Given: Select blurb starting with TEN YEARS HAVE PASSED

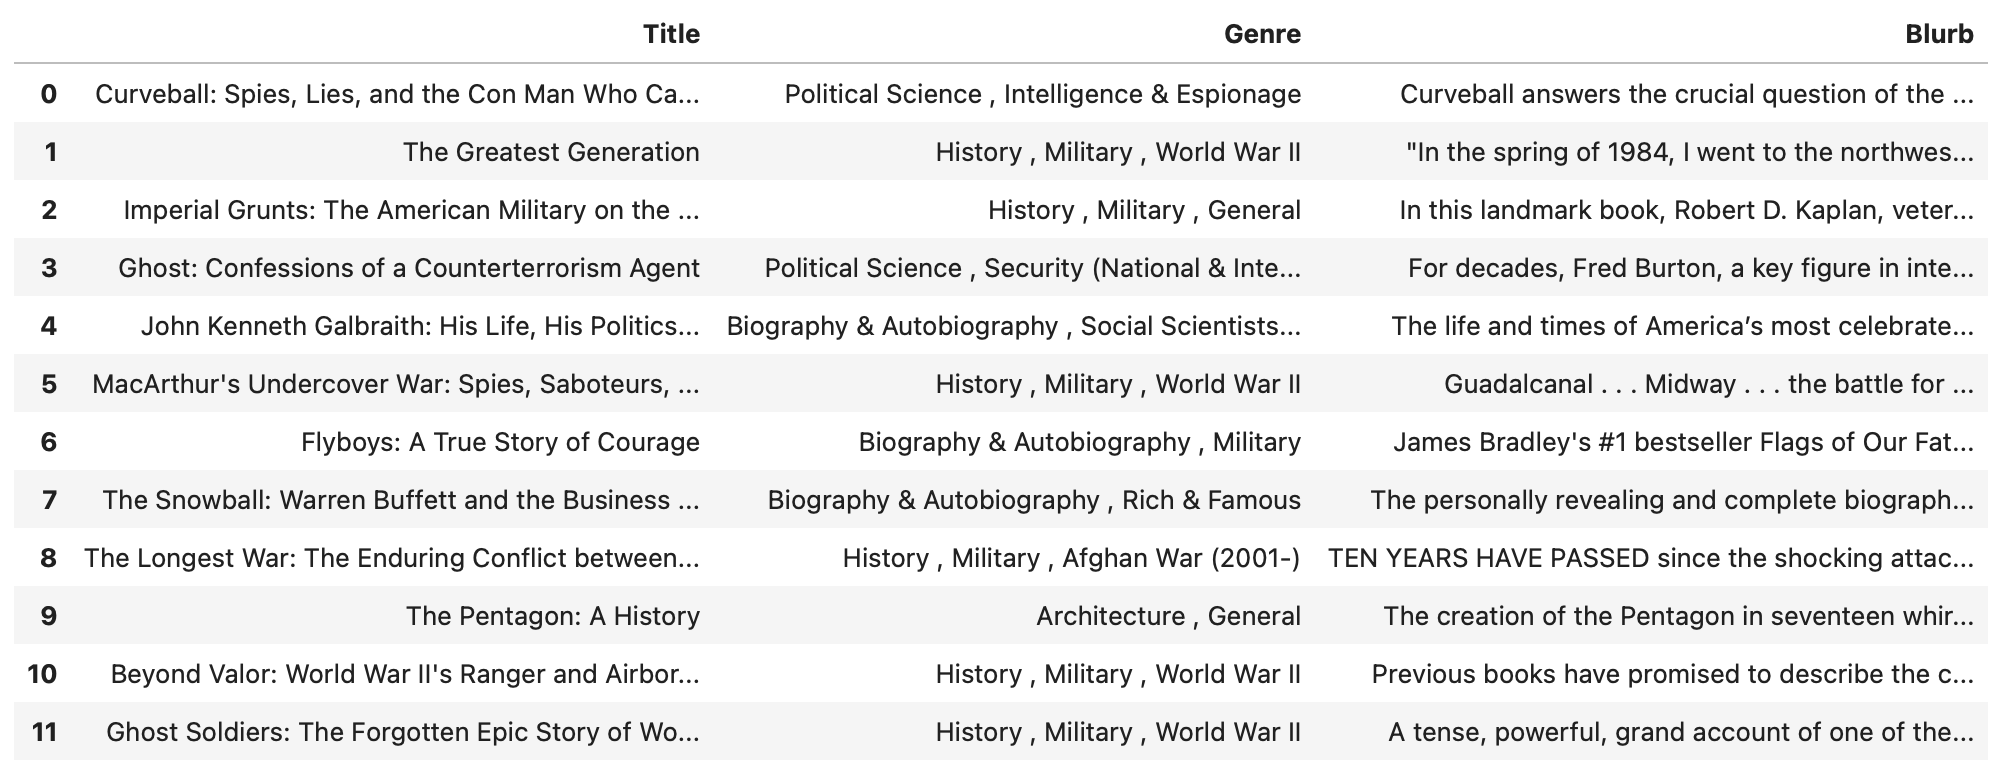Looking at the screenshot, I should pos(1650,558).
